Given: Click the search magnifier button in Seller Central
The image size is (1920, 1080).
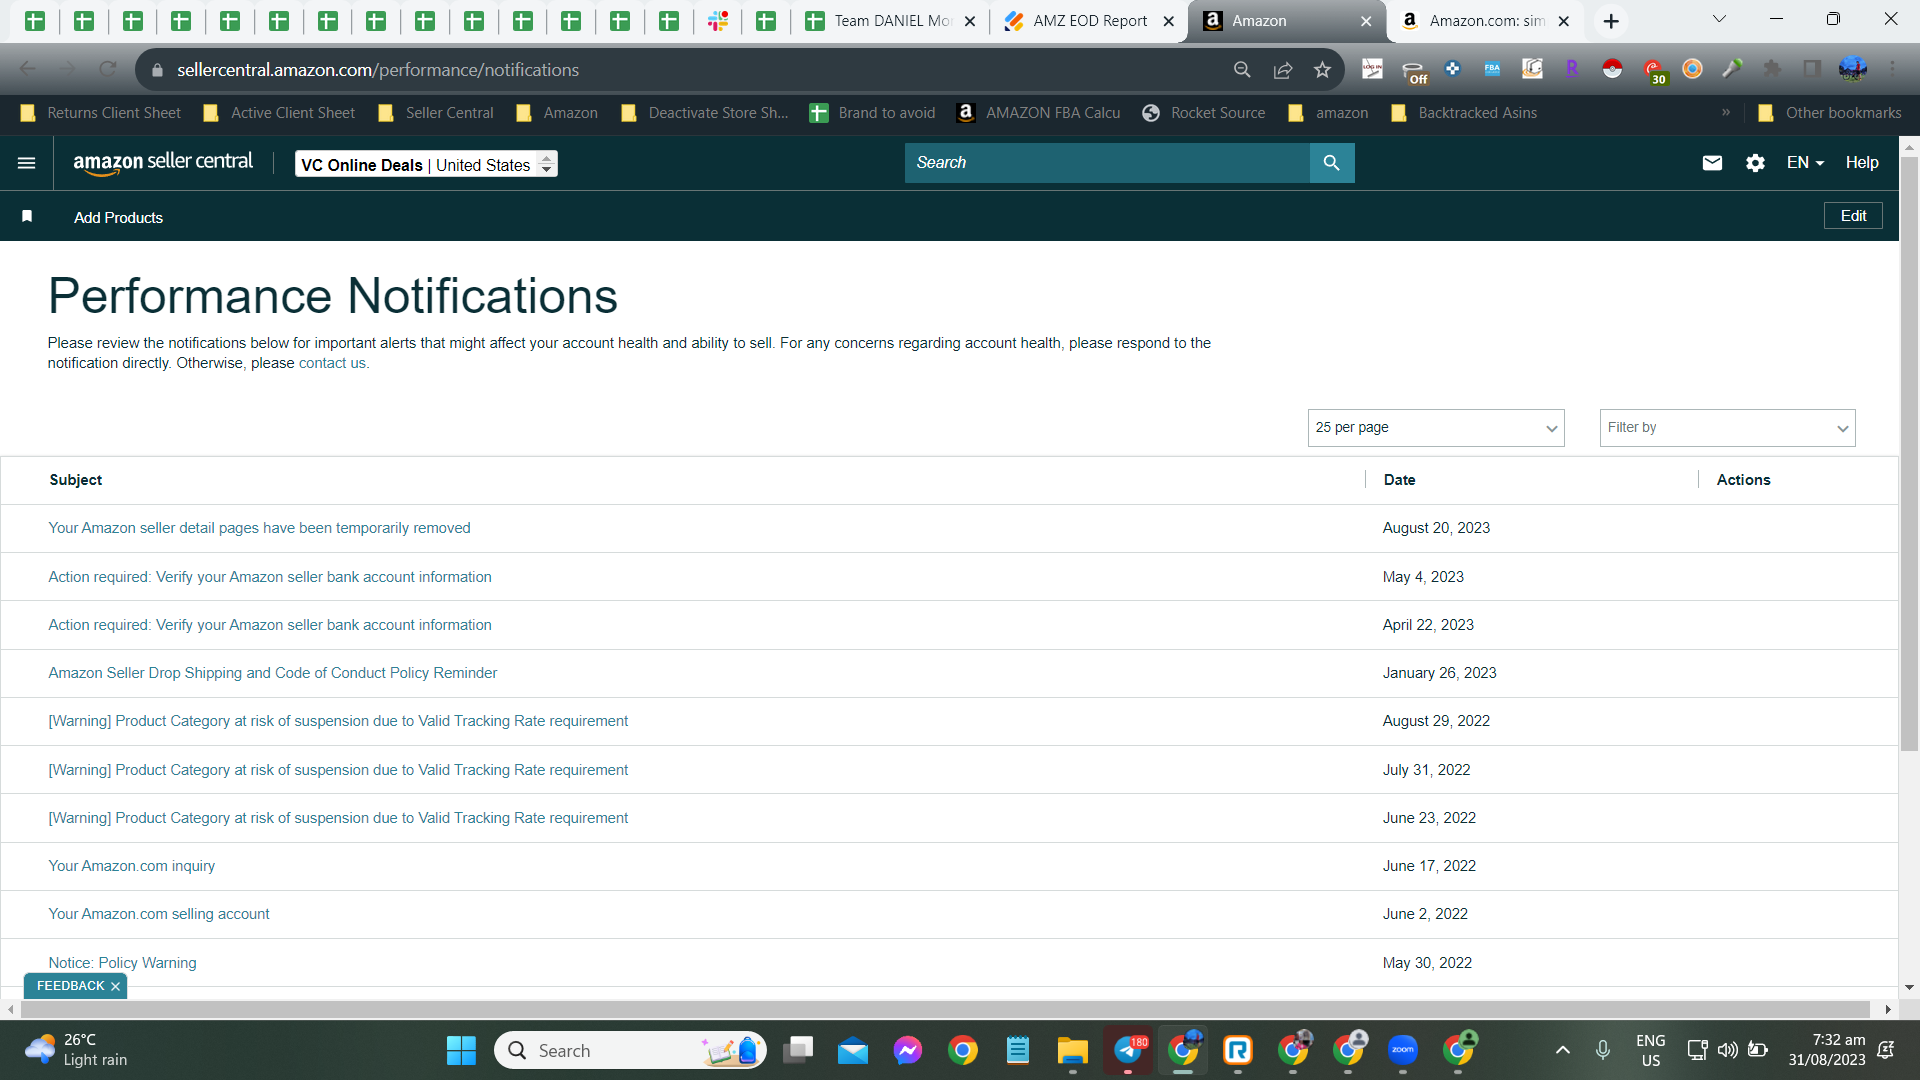Looking at the screenshot, I should click(1332, 163).
